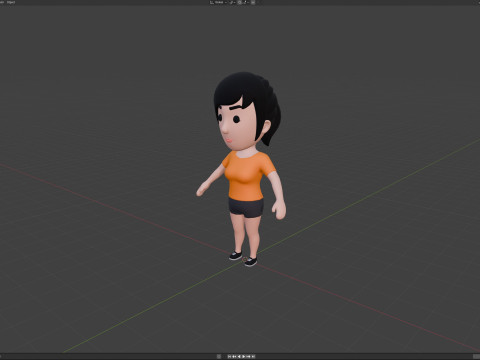480x360 pixels.
Task: Toggle the auto keying record button
Action: 219,357
